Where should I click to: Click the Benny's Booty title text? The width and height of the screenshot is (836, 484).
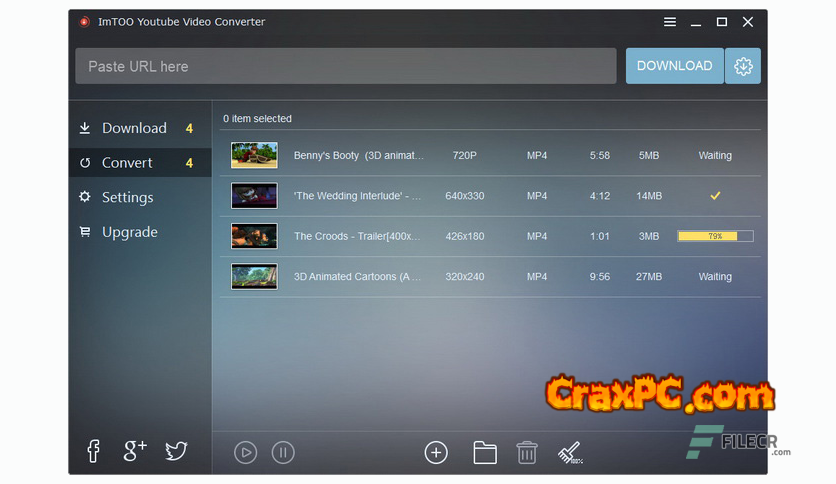[359, 156]
